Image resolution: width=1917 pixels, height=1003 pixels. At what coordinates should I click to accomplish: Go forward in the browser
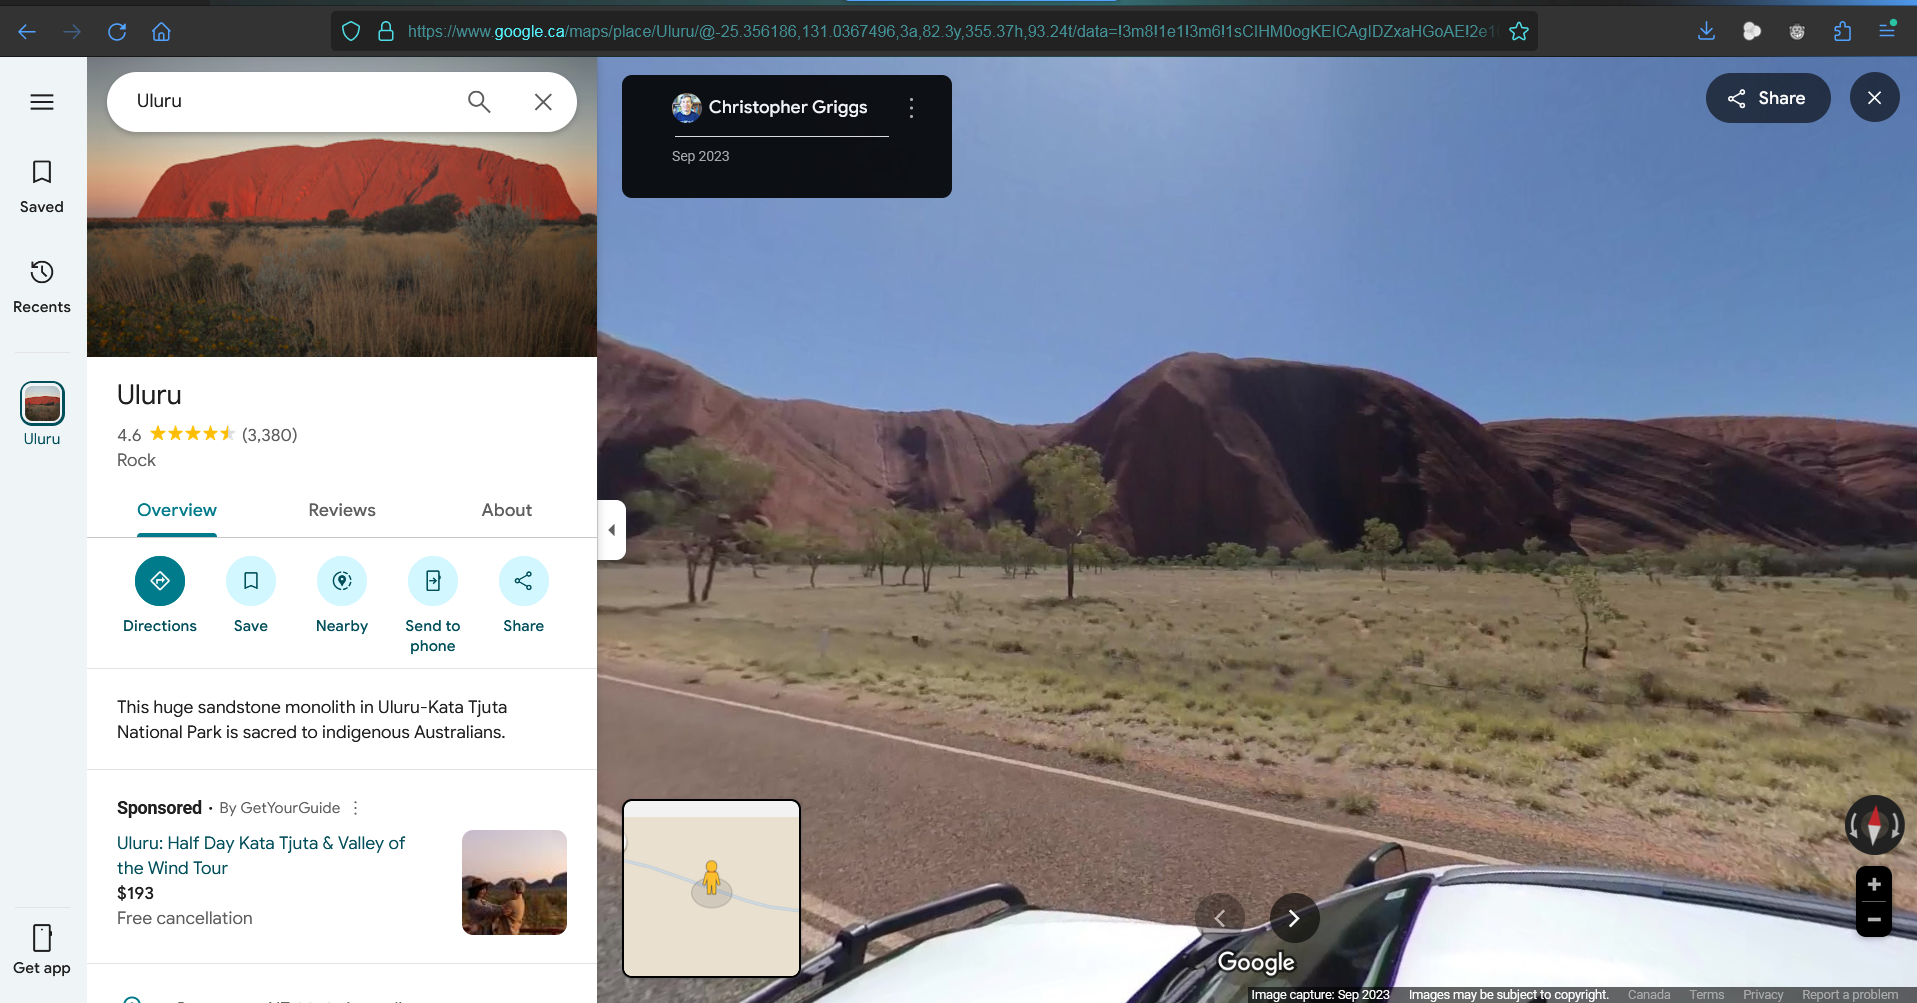coord(72,32)
